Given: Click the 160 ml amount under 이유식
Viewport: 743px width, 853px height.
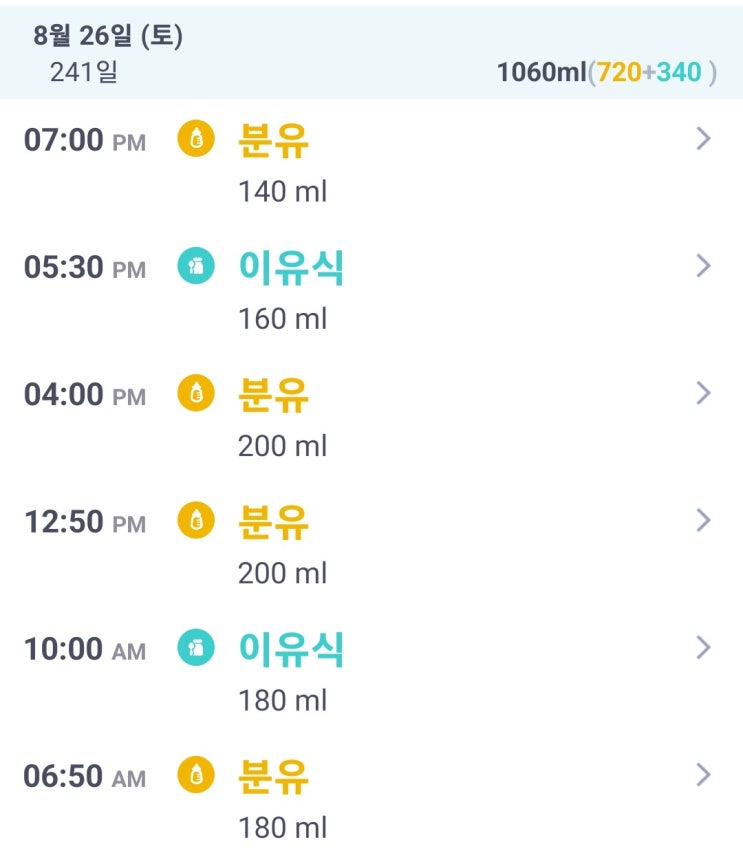Looking at the screenshot, I should coord(282,318).
